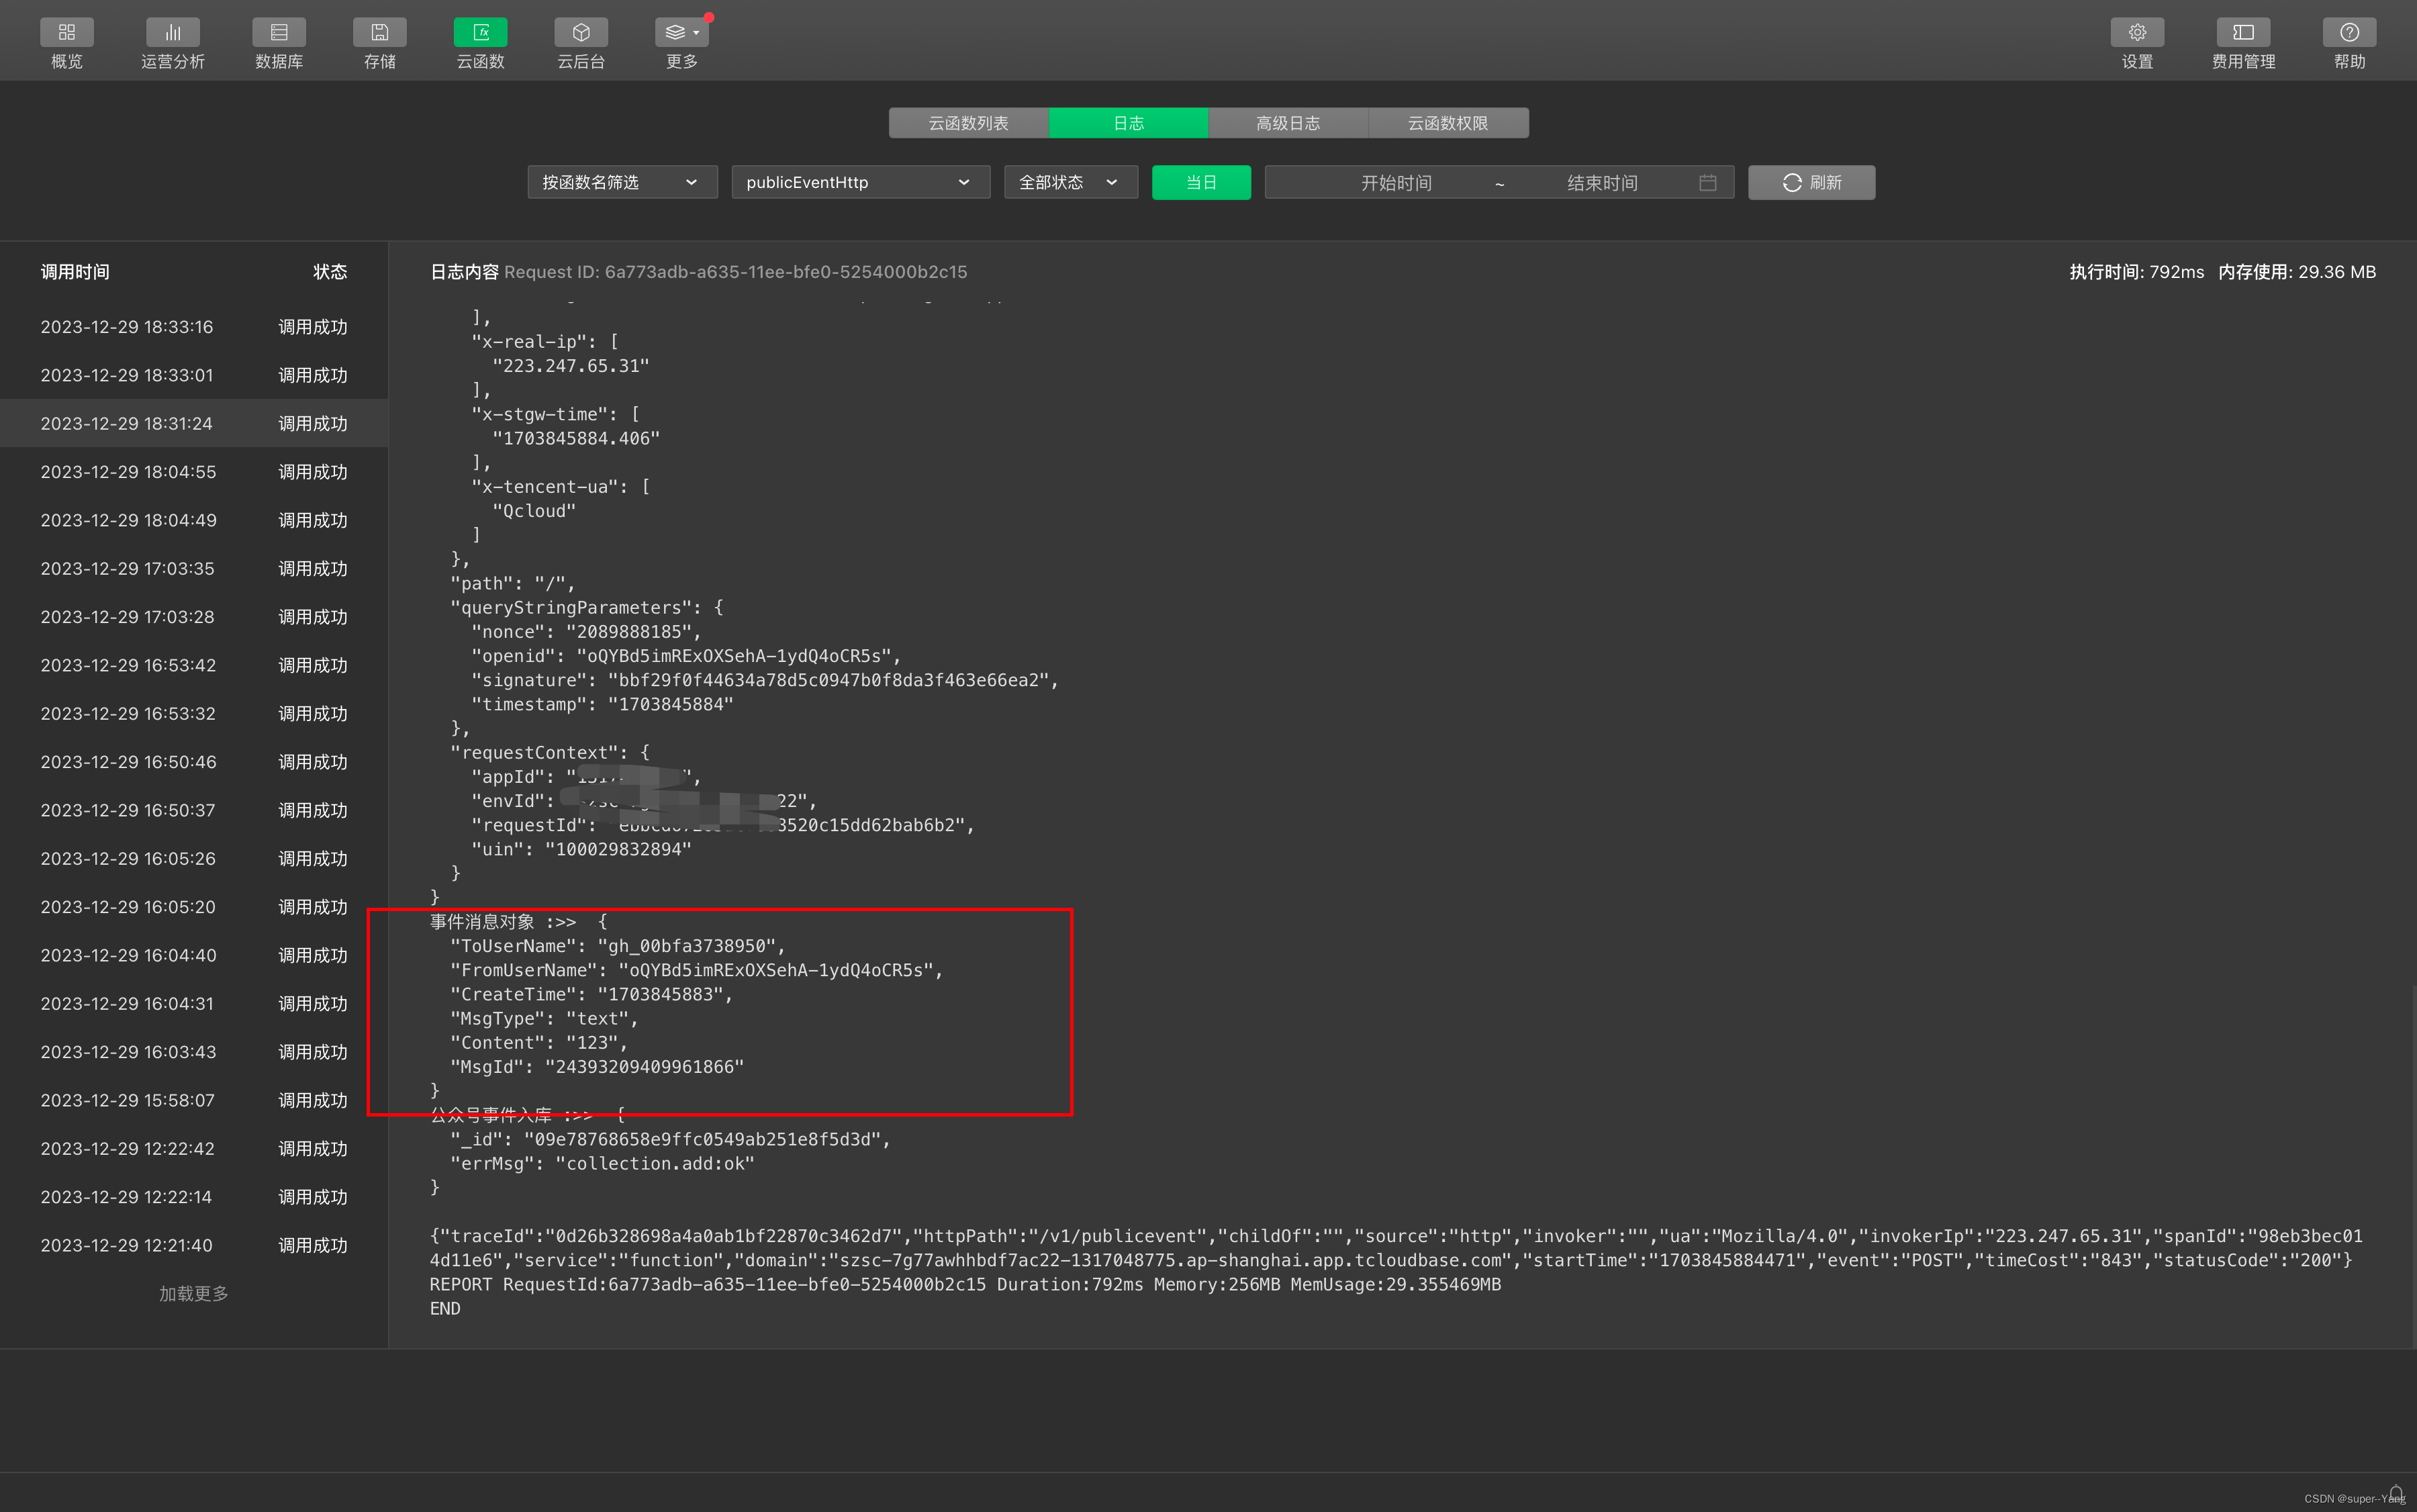Select log entry 2023-12-29 16:50:46

(194, 762)
